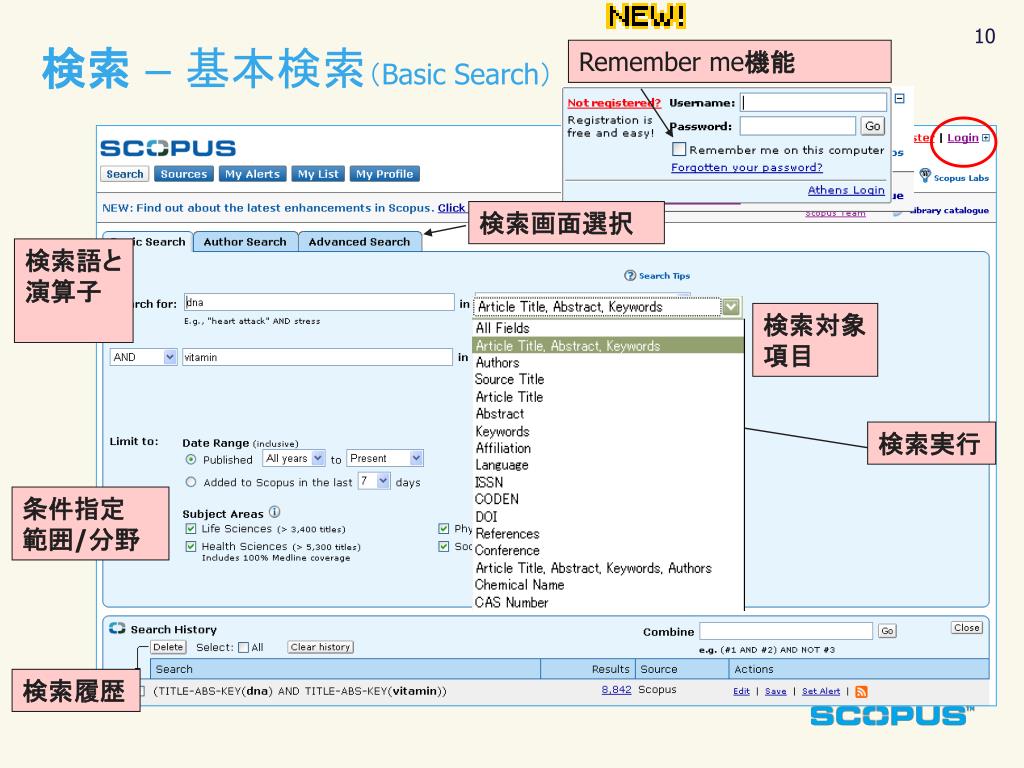
Task: Choose Conference in the field list
Action: pyautogui.click(x=507, y=551)
